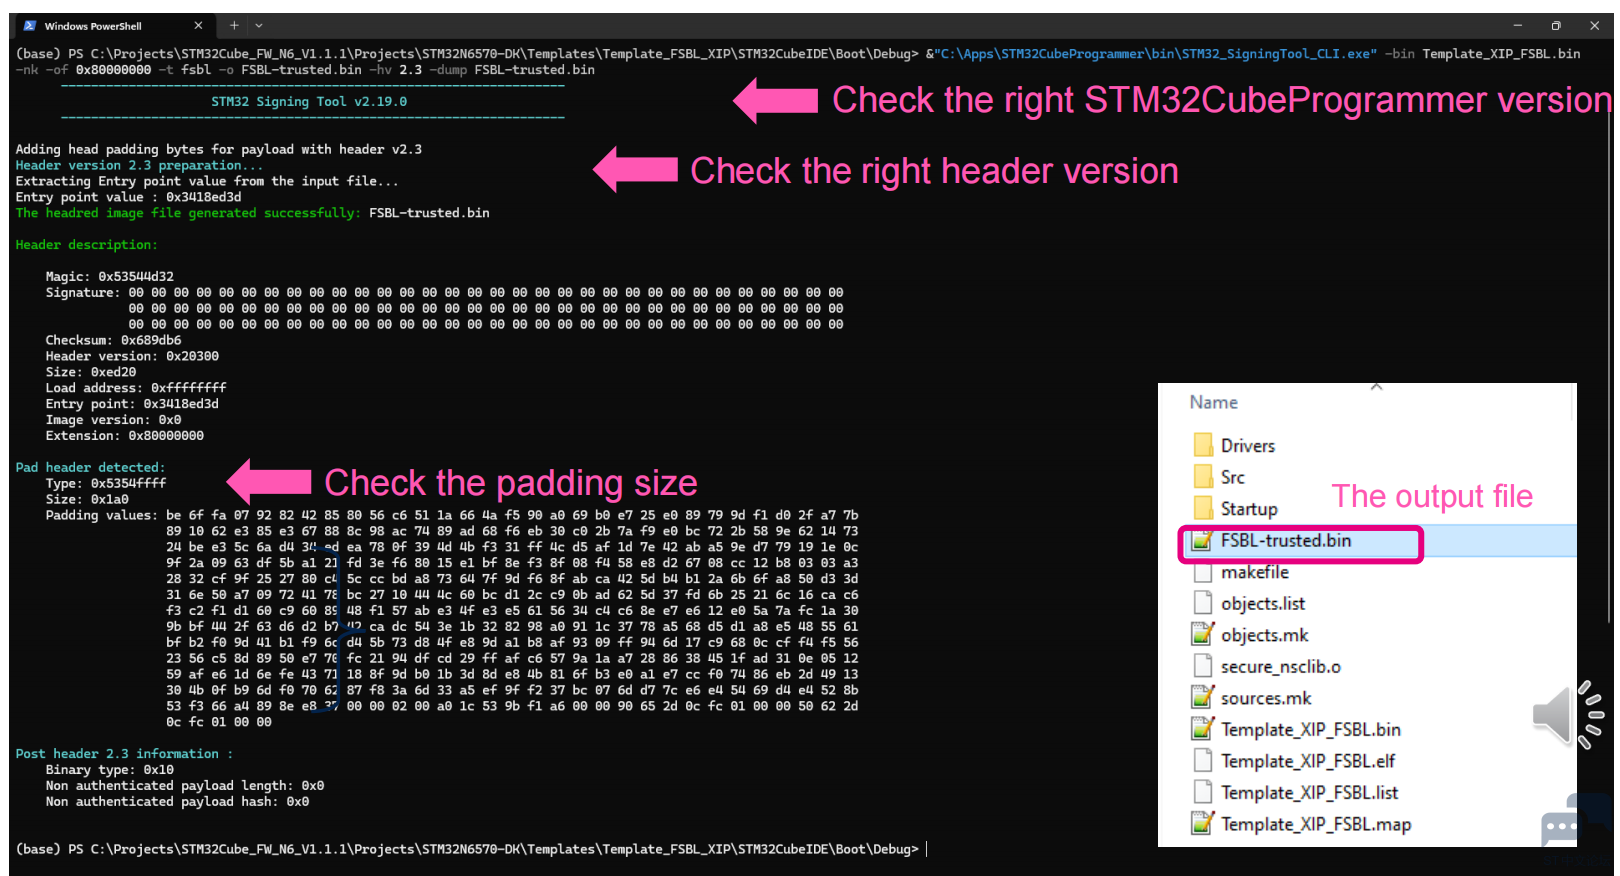Click the makefile file icon
Screen dimensions: 1620x876
[1203, 572]
